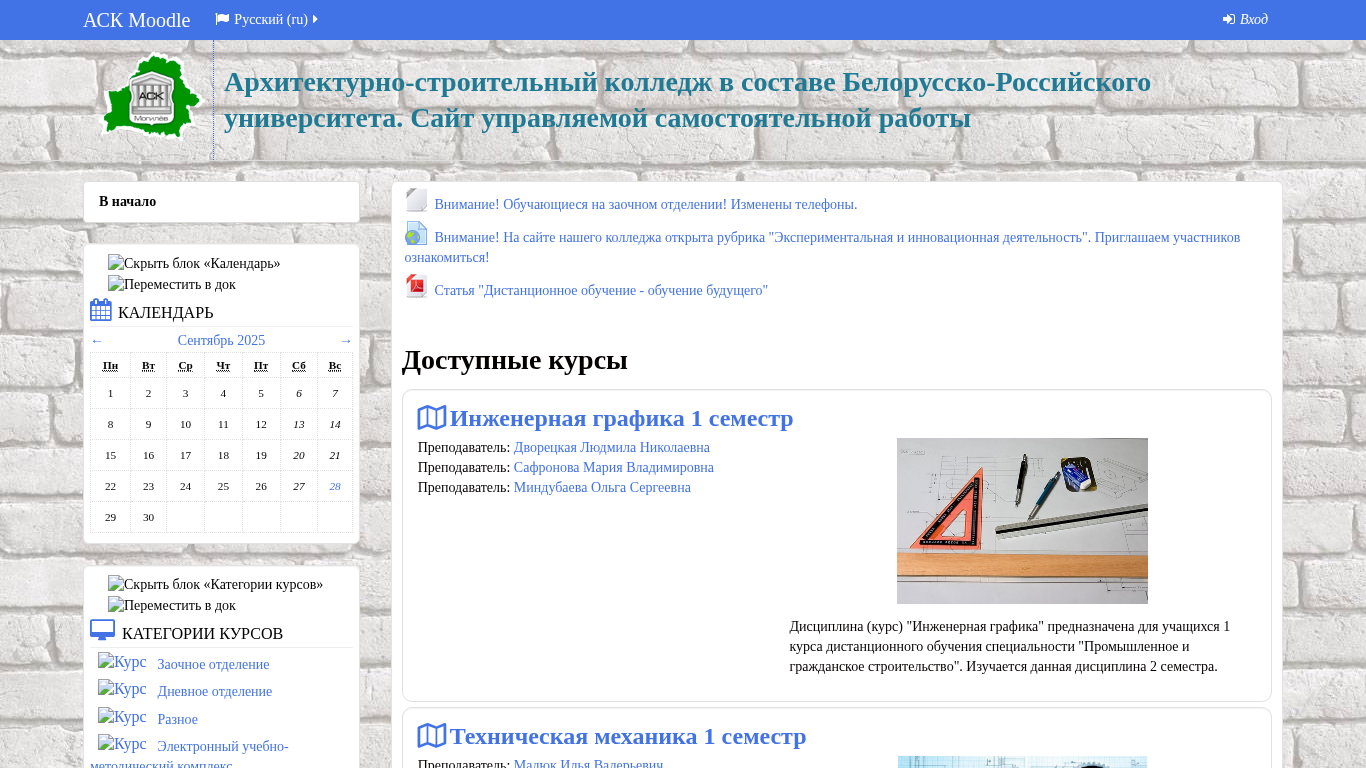This screenshot has height=768, width=1366.
Task: Click the globe page icon for innovation notice
Action: tap(416, 234)
